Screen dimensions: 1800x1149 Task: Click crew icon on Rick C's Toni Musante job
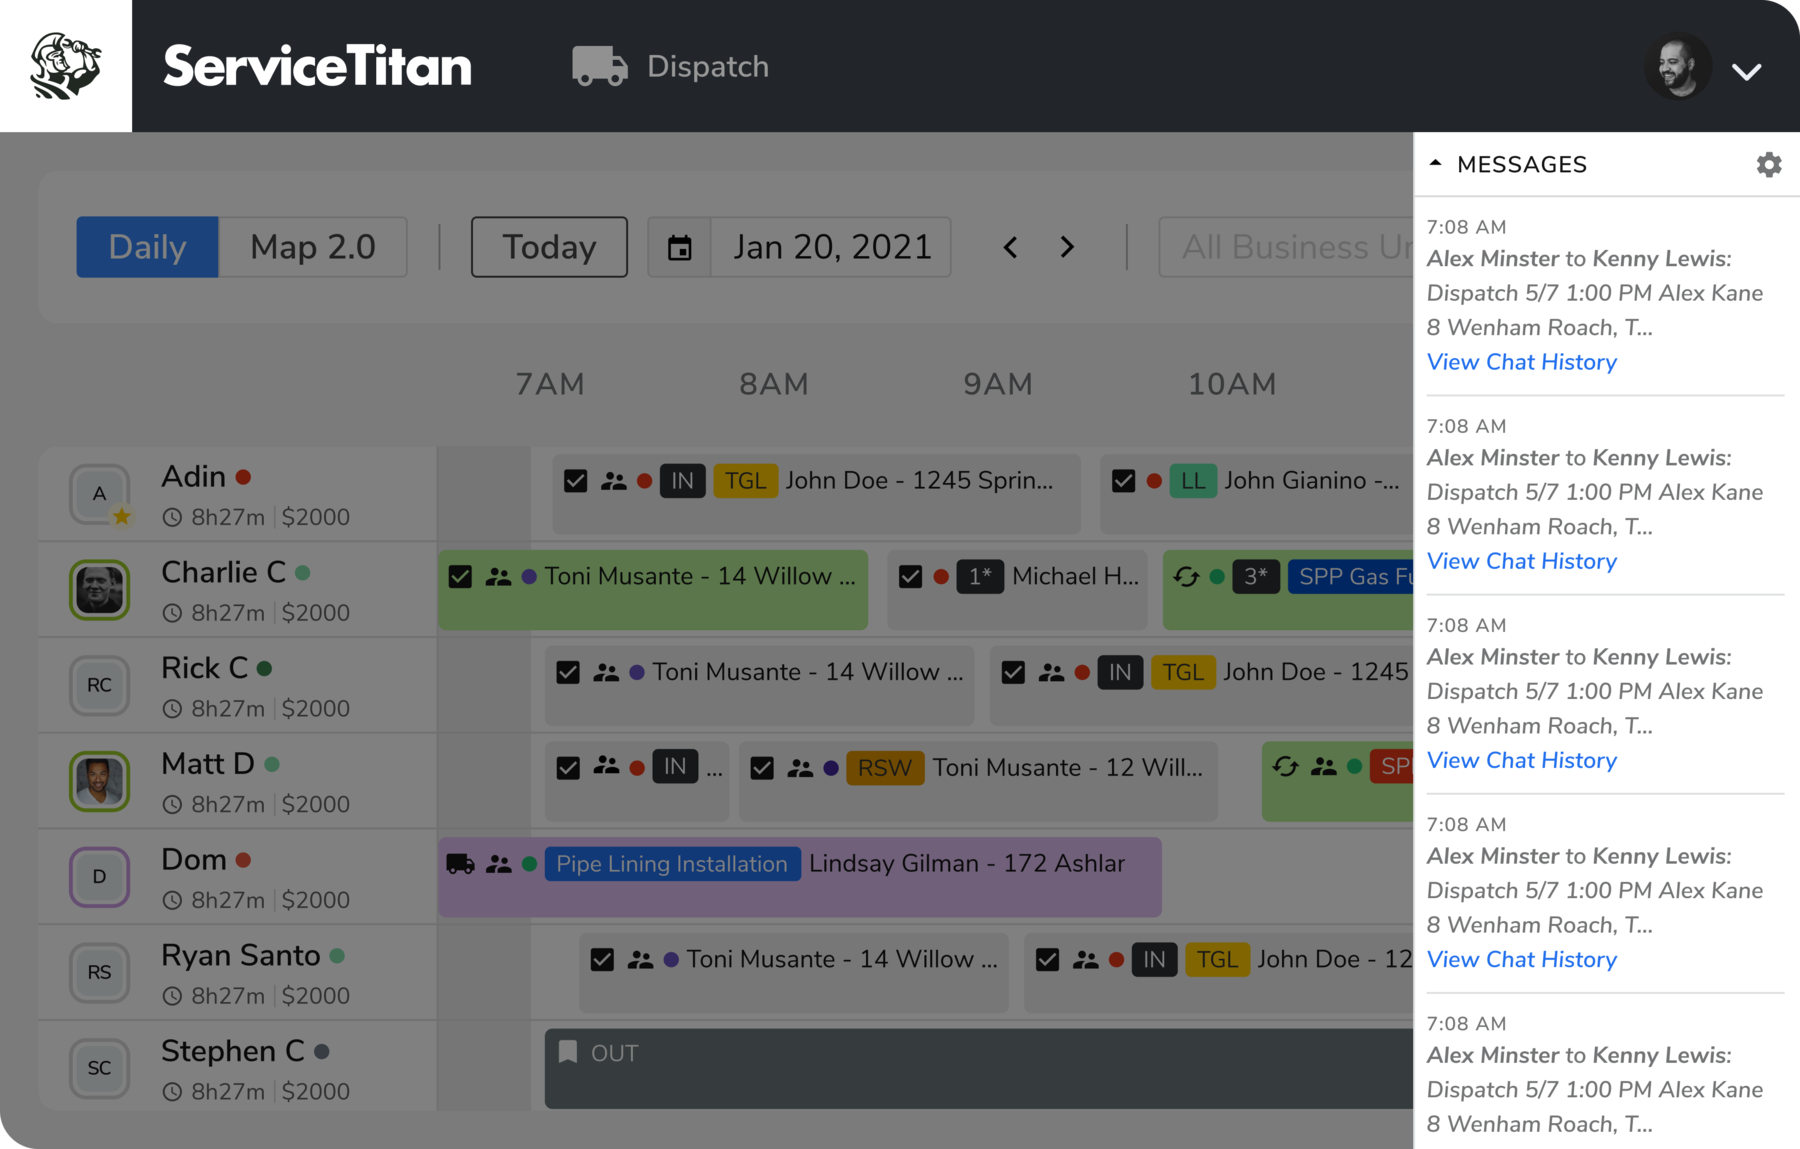click(606, 673)
